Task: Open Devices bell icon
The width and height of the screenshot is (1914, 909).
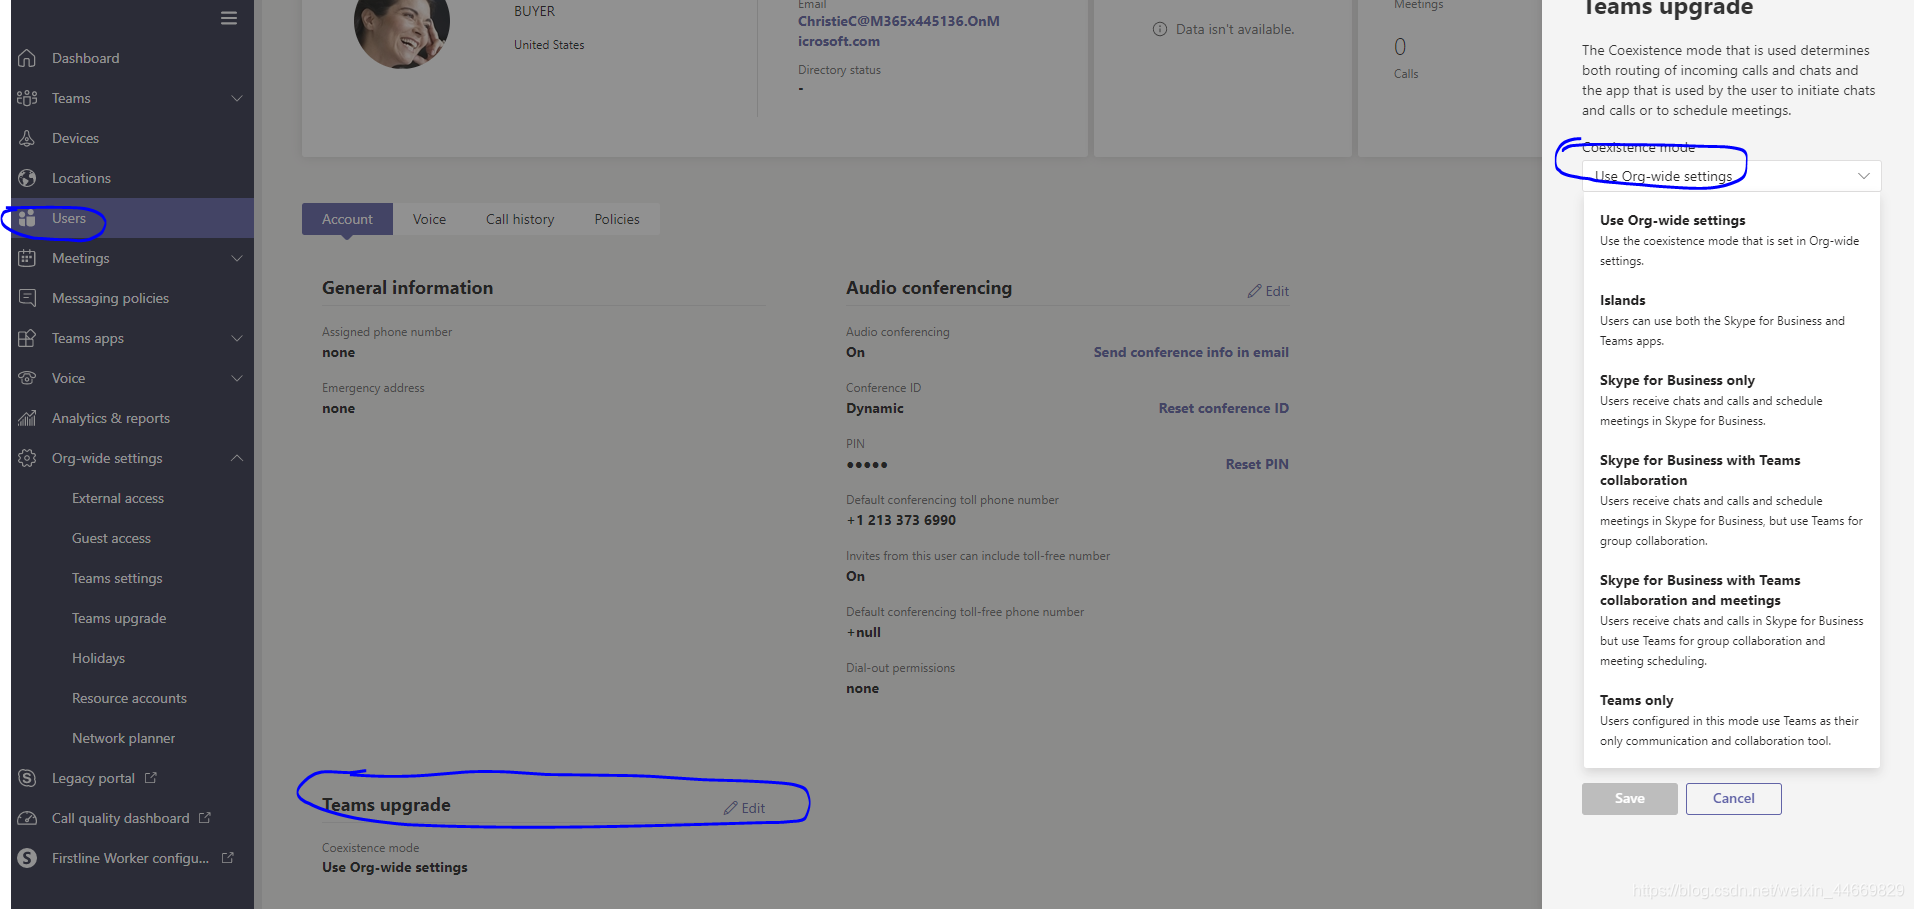Action: [27, 138]
